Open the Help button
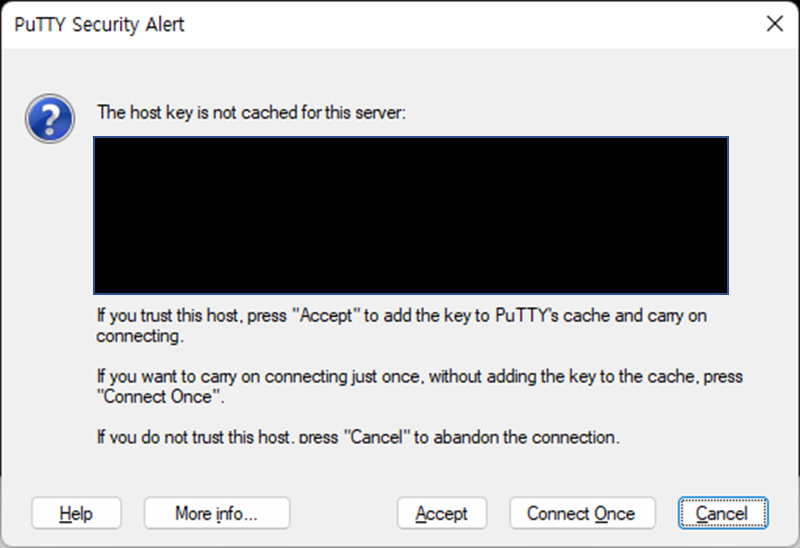This screenshot has width=800, height=548. [76, 513]
